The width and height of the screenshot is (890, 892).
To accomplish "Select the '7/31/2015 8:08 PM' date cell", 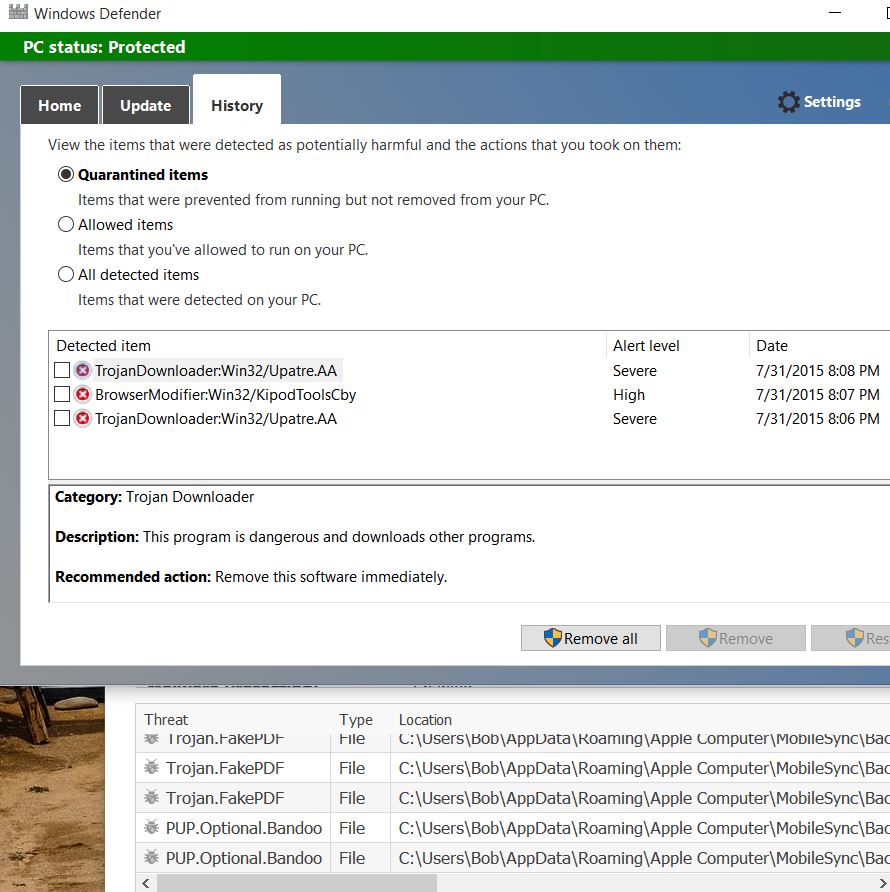I will (x=817, y=370).
